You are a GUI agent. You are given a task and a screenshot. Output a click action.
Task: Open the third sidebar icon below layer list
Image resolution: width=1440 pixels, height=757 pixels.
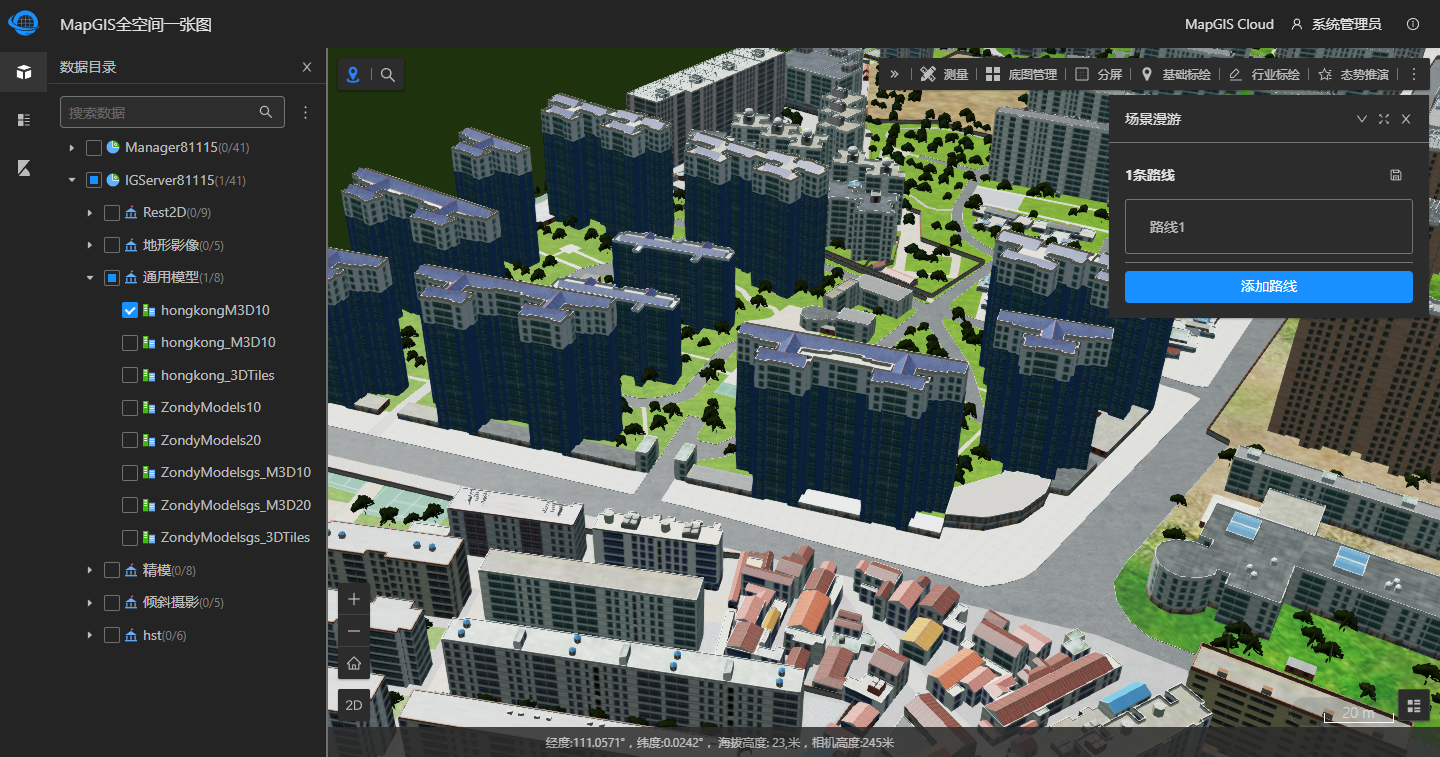pyautogui.click(x=24, y=168)
